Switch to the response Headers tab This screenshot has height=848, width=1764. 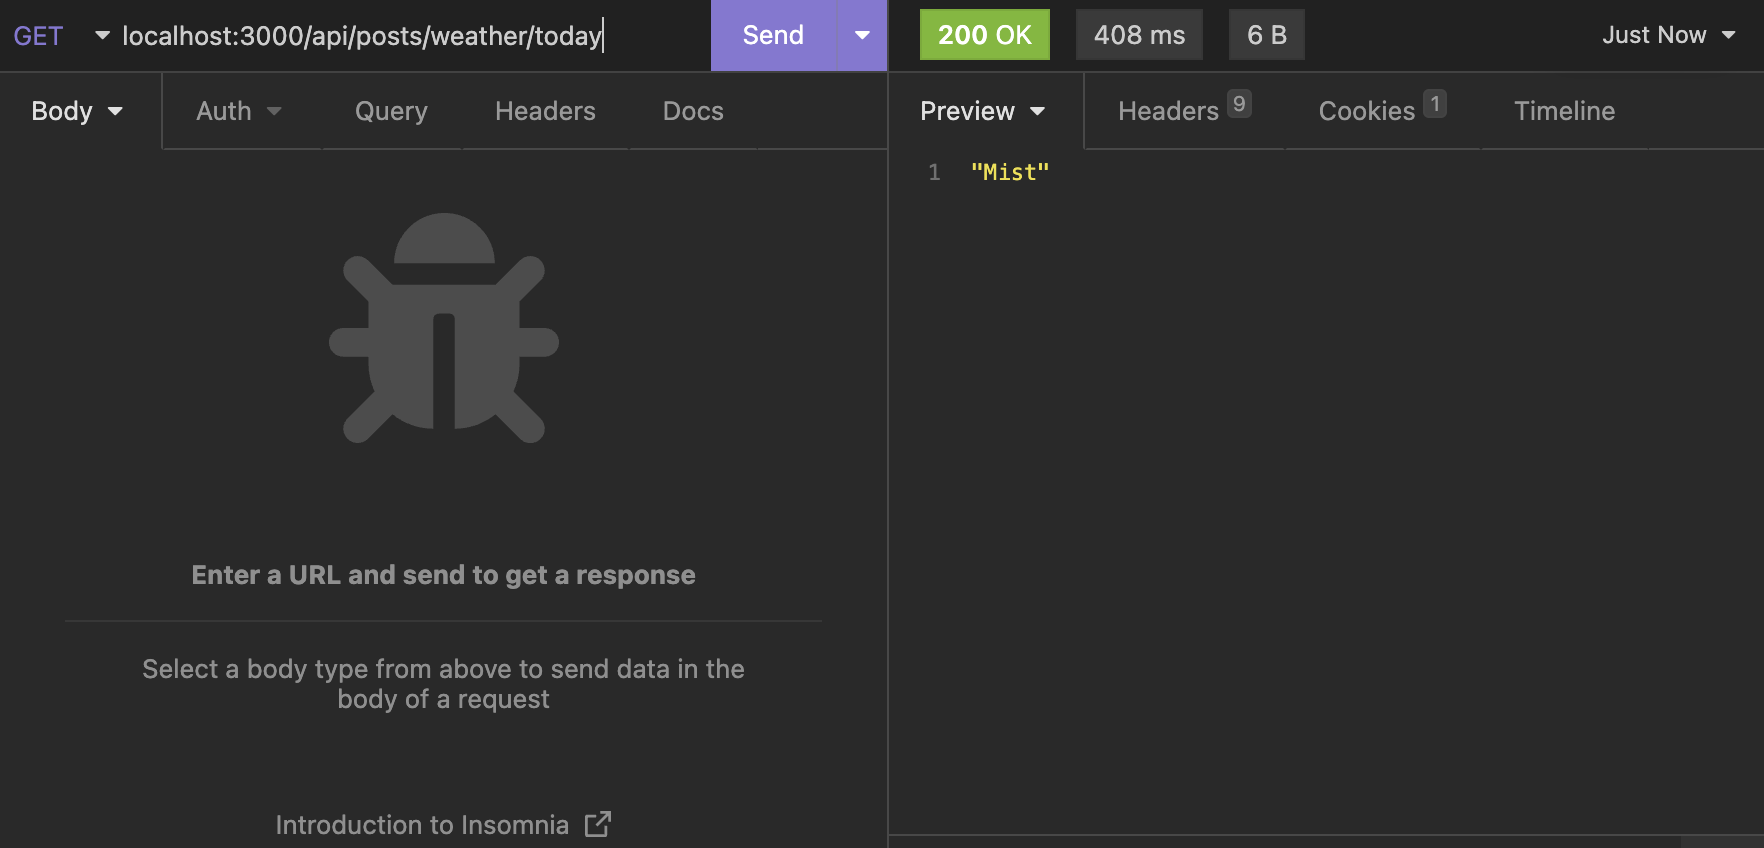tap(1184, 111)
